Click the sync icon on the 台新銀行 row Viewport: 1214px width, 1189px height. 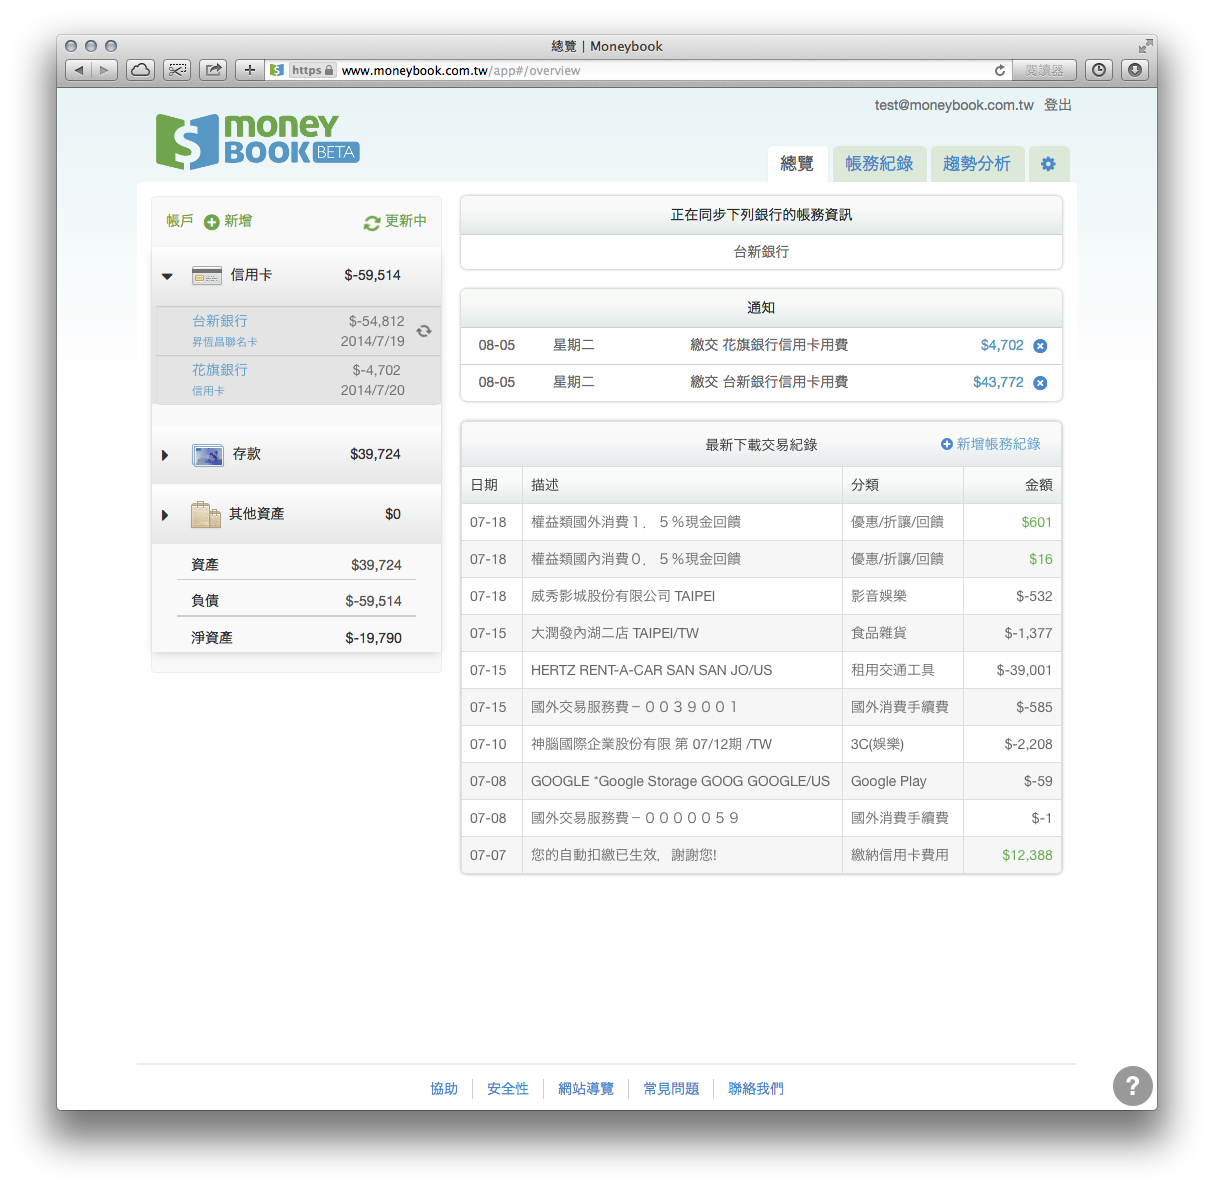click(423, 330)
